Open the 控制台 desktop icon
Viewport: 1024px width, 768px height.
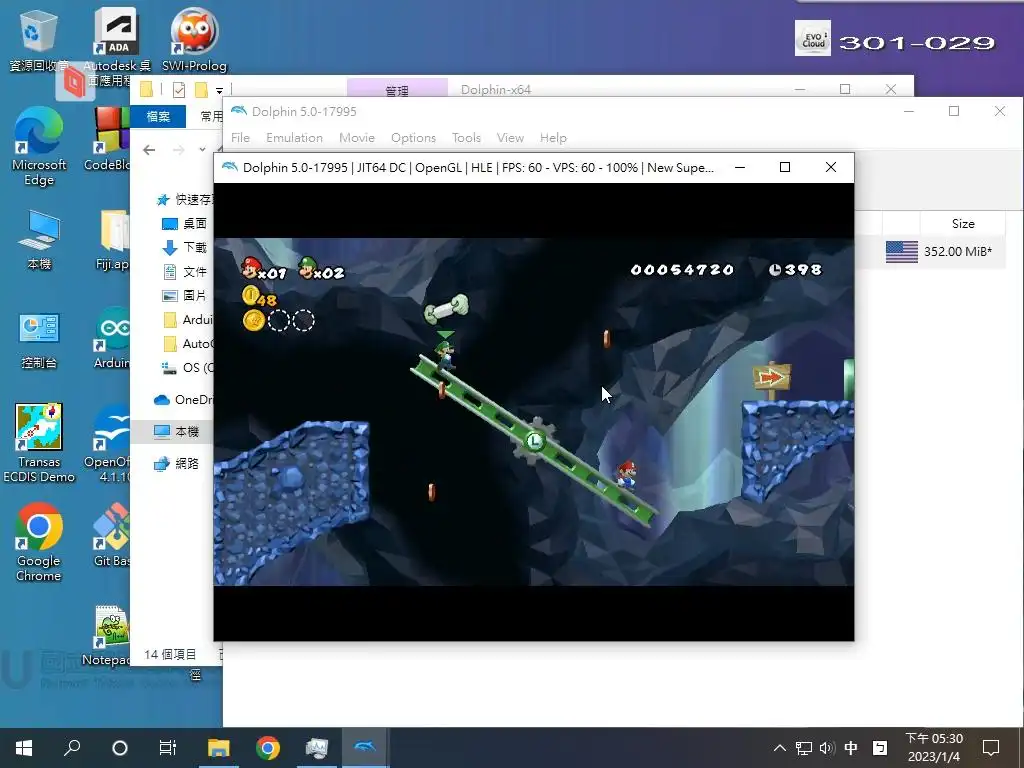(x=39, y=341)
